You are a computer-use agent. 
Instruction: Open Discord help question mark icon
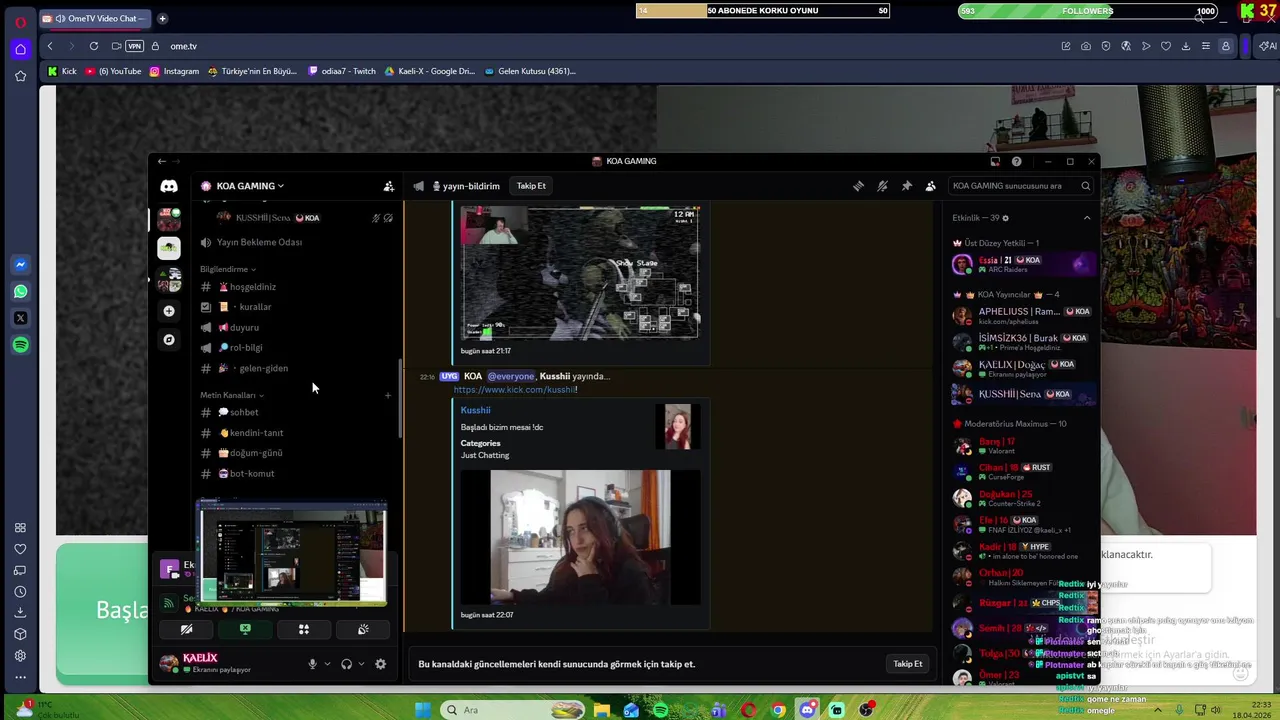click(x=1017, y=161)
